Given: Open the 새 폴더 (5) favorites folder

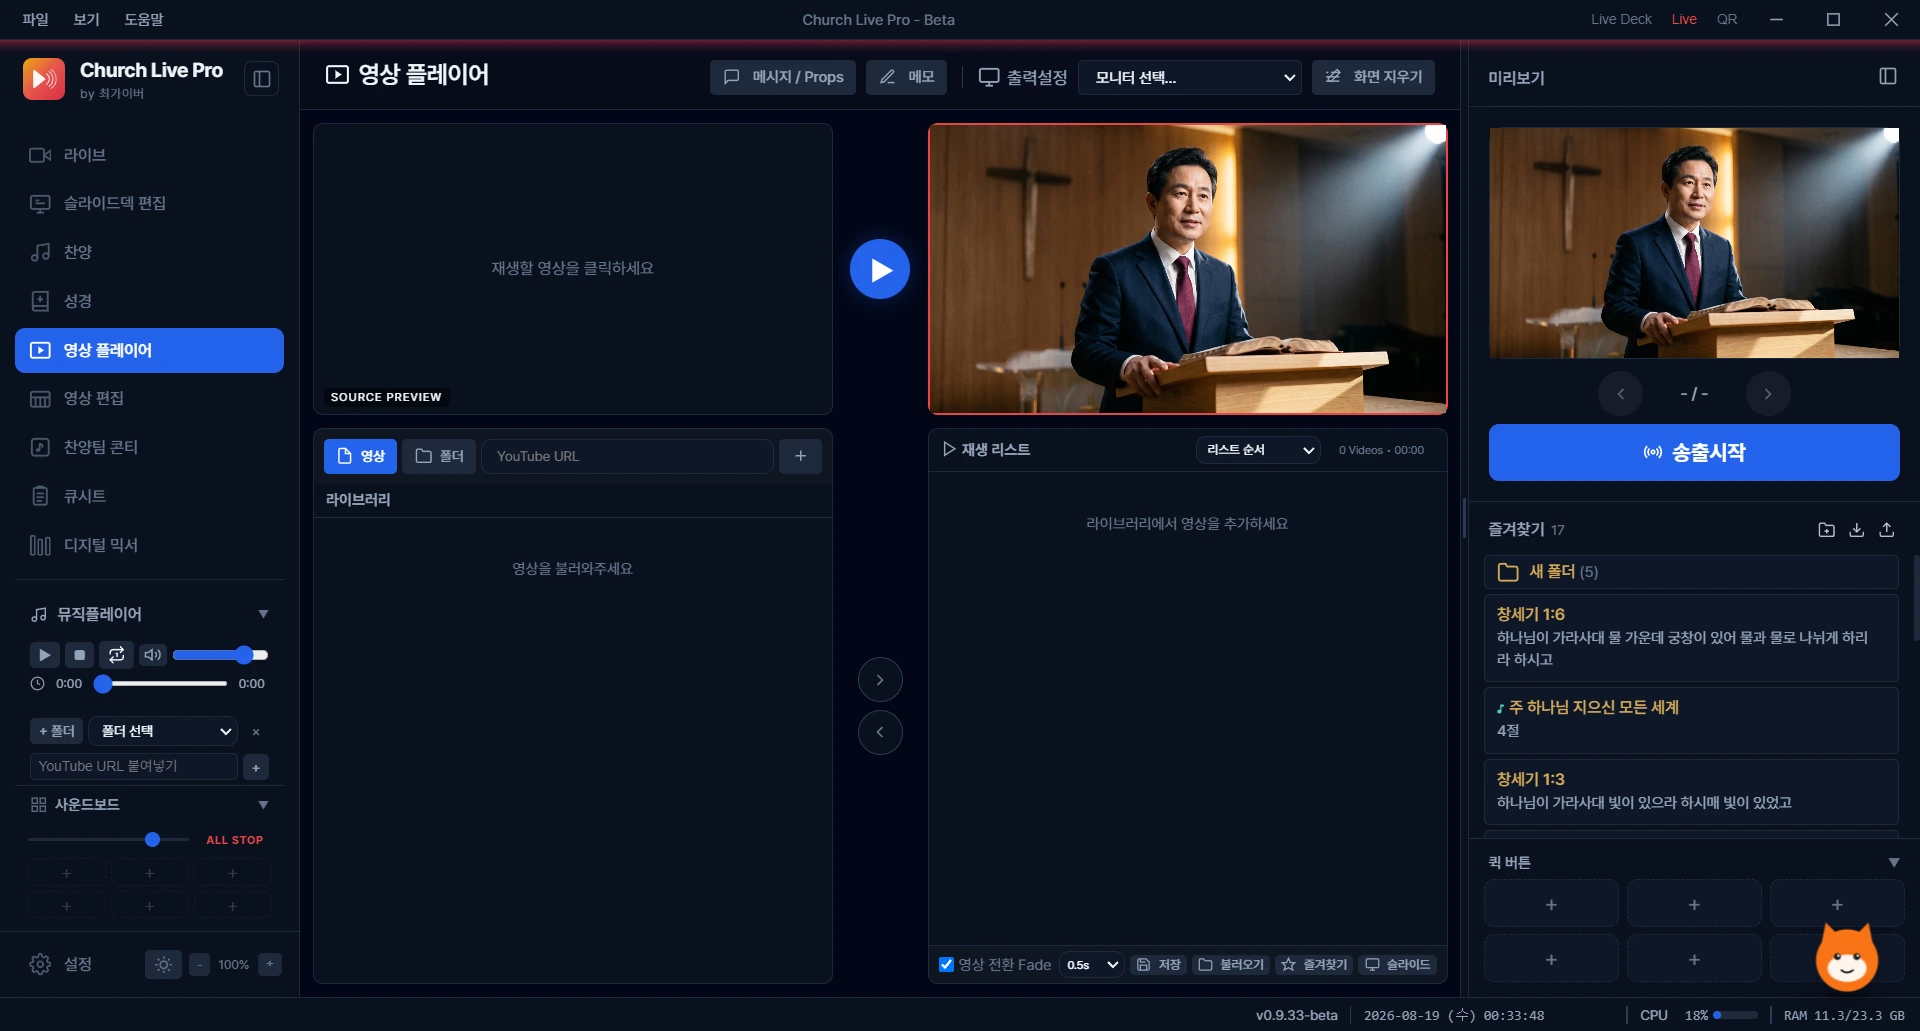Looking at the screenshot, I should 1691,572.
